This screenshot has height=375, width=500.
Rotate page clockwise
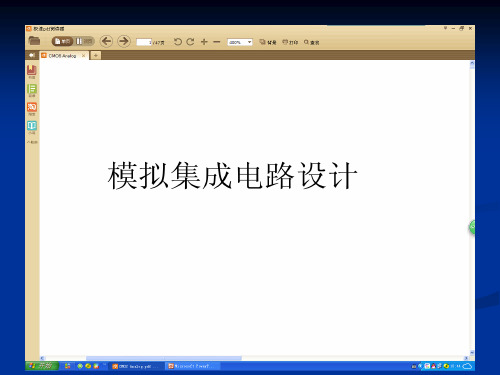tap(190, 42)
